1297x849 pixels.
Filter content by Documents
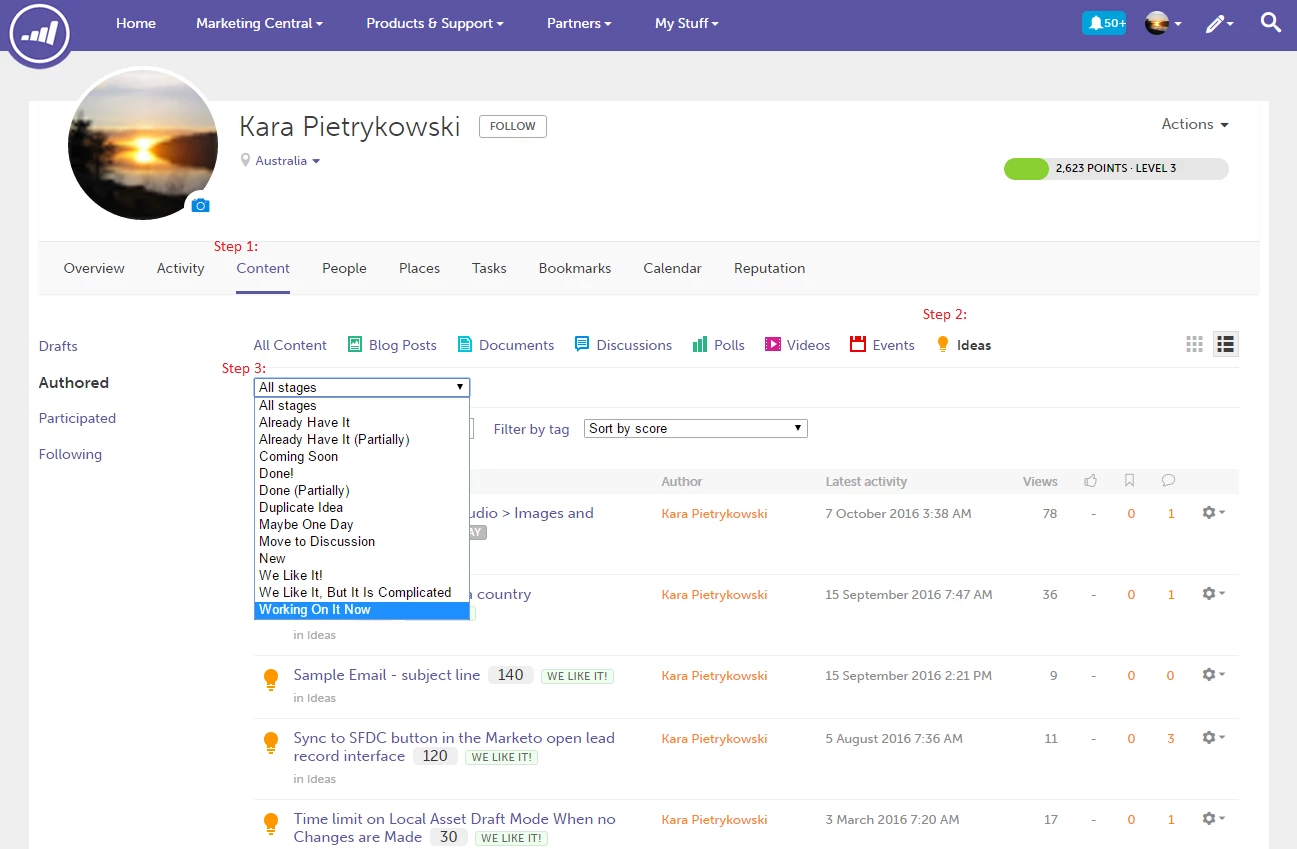coord(506,345)
